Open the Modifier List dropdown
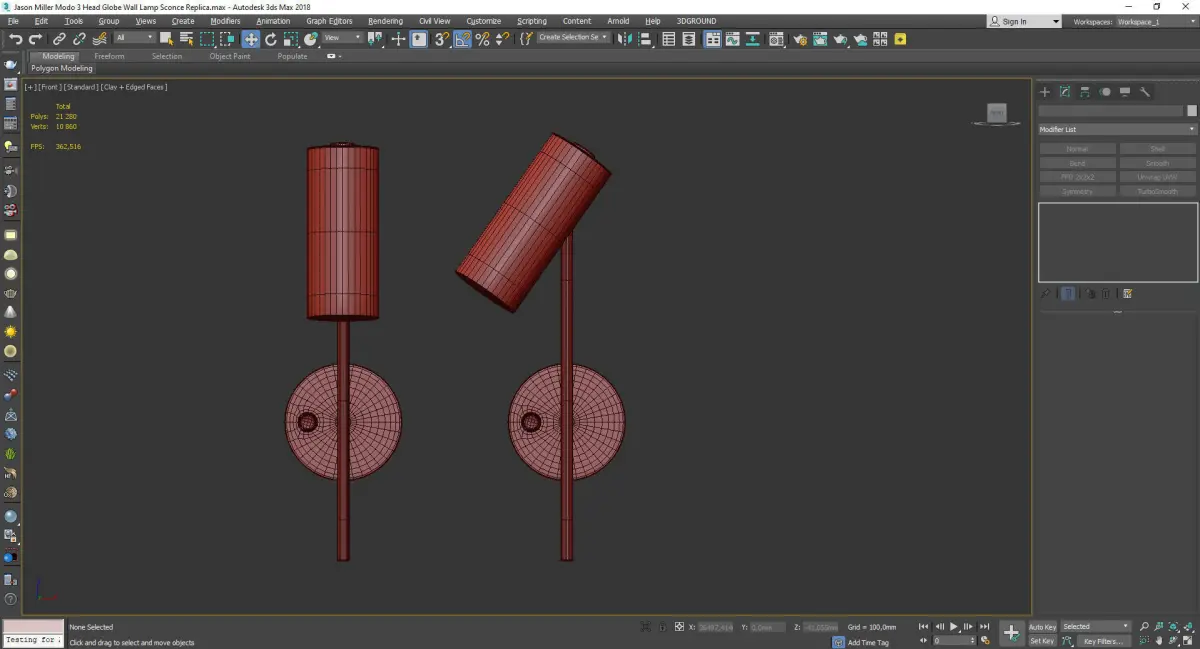This screenshot has width=1200, height=649. (1117, 129)
